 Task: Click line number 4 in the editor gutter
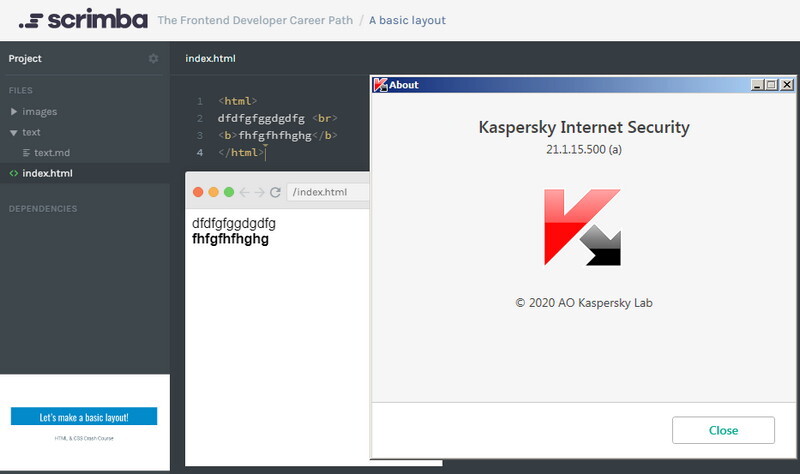tap(199, 153)
